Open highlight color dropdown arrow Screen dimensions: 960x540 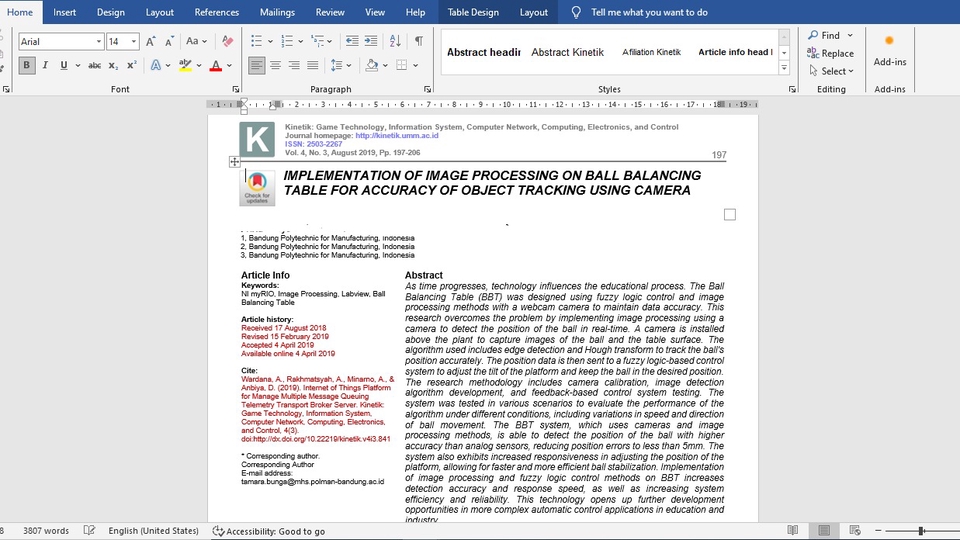(x=199, y=65)
